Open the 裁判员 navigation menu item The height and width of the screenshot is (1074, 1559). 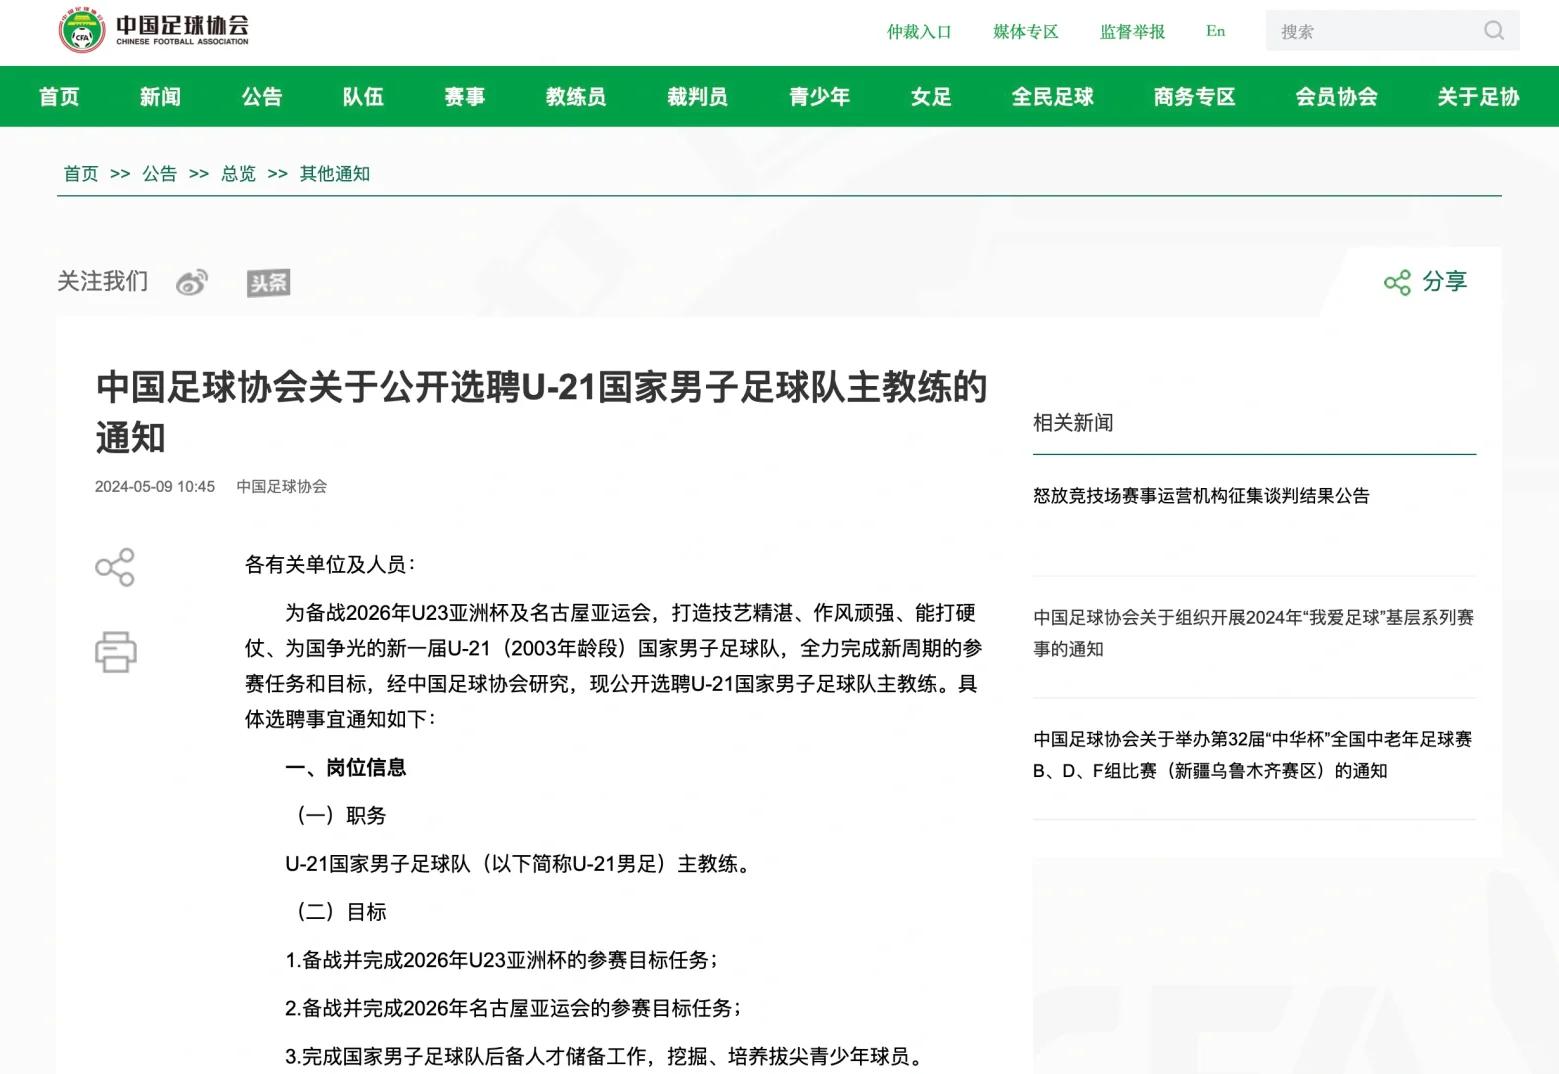pos(698,97)
